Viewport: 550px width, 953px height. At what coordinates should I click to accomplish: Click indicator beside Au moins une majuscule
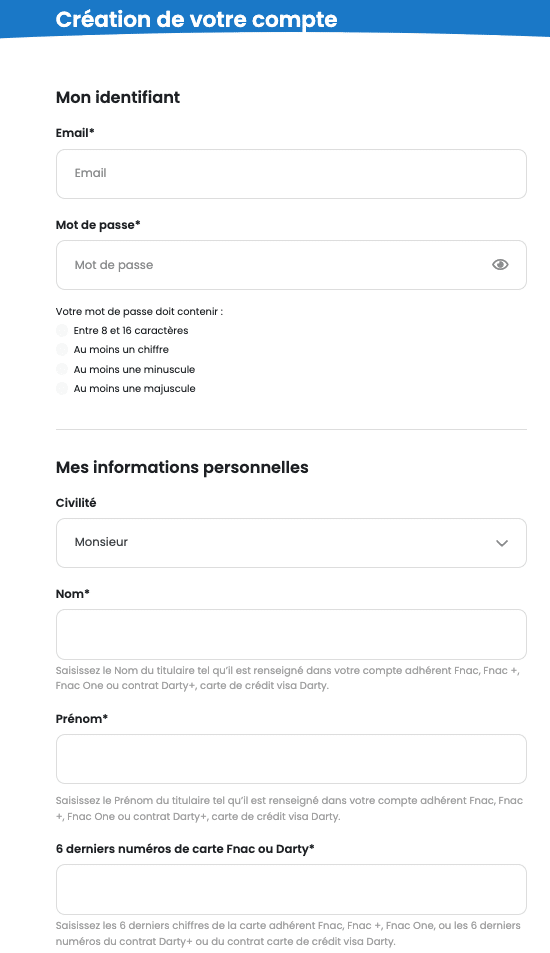coord(61,388)
